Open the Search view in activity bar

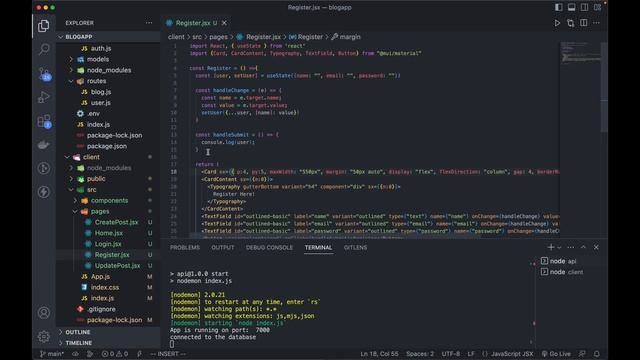[x=44, y=49]
